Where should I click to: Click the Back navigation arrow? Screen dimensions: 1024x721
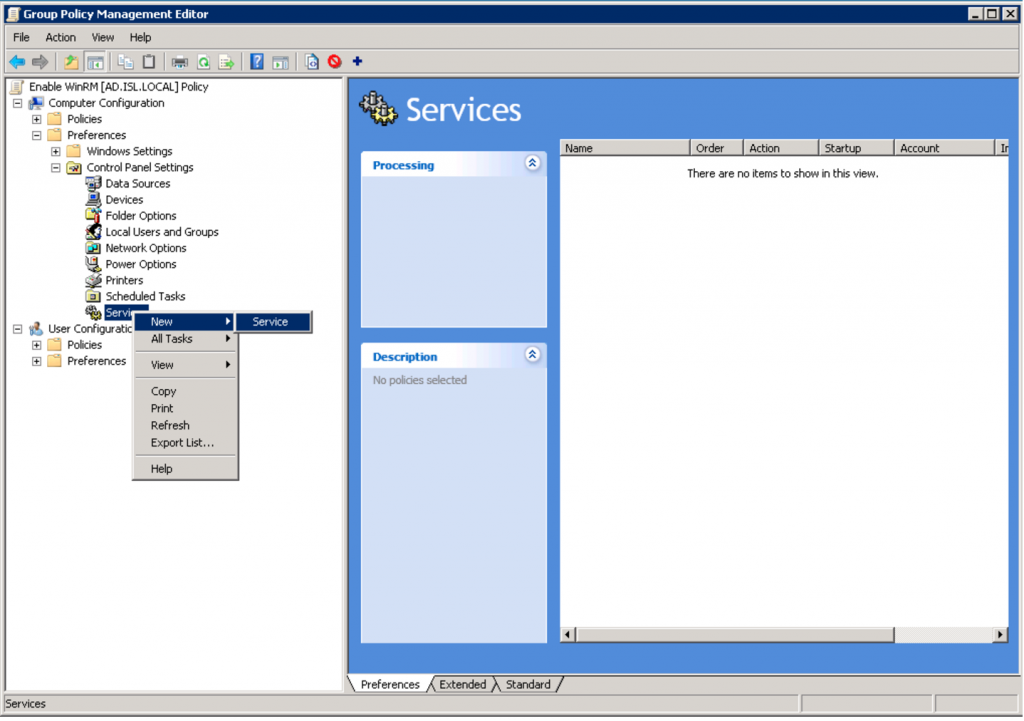tap(16, 61)
